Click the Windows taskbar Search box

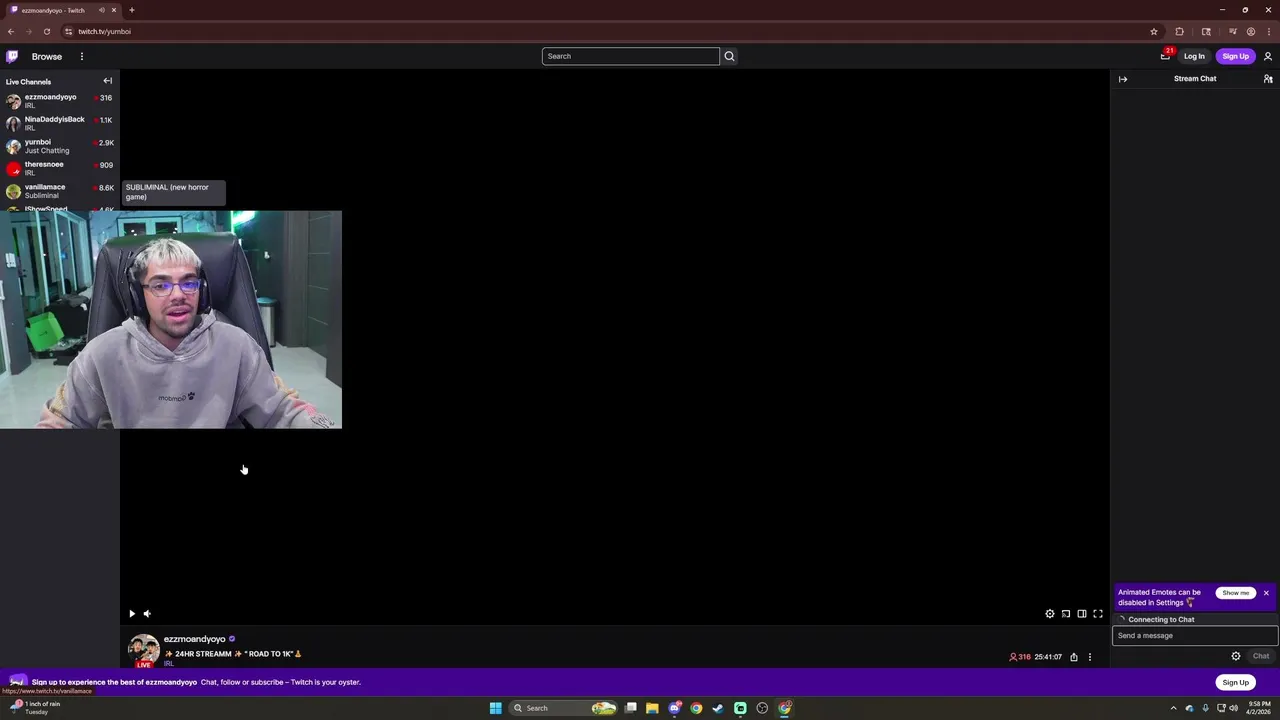coord(563,708)
